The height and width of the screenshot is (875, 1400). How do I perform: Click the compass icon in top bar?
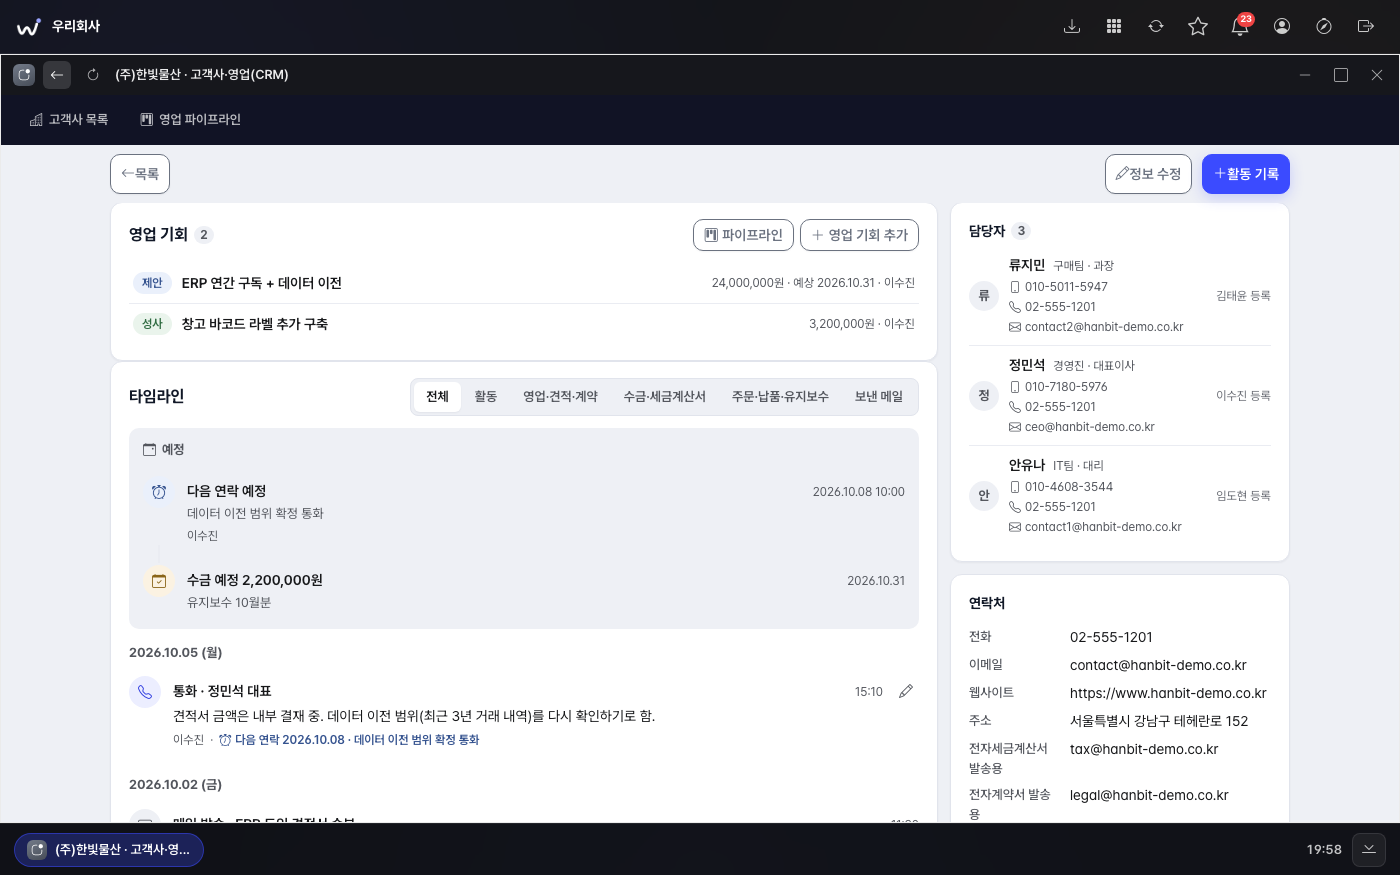pos(1324,26)
